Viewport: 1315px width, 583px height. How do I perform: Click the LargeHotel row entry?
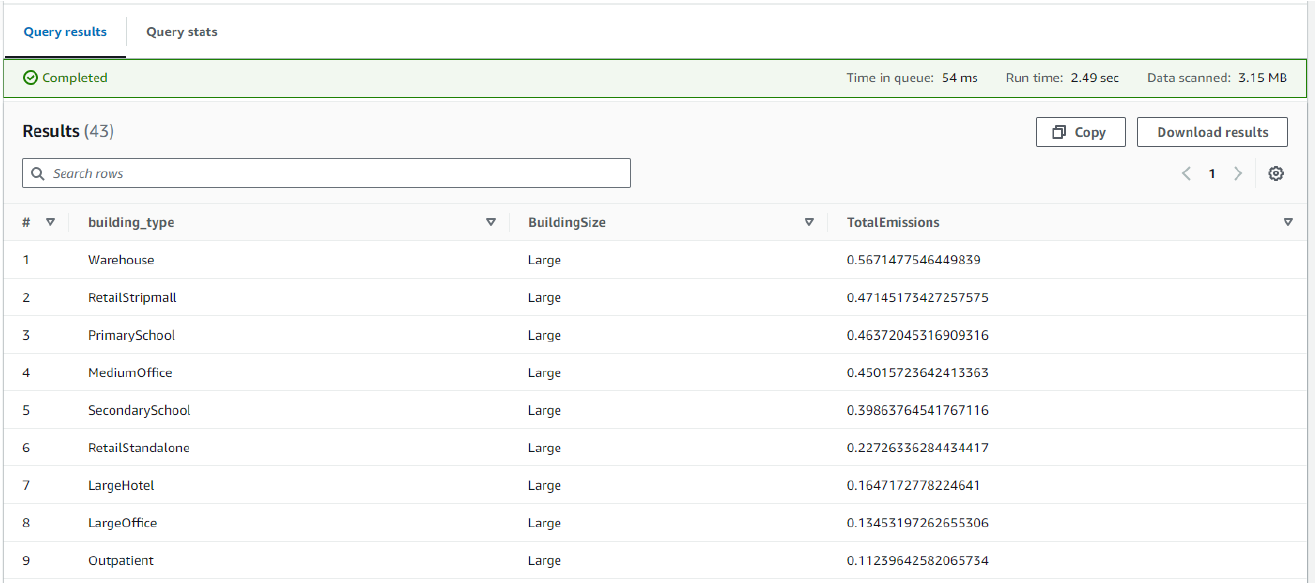pyautogui.click(x=121, y=486)
